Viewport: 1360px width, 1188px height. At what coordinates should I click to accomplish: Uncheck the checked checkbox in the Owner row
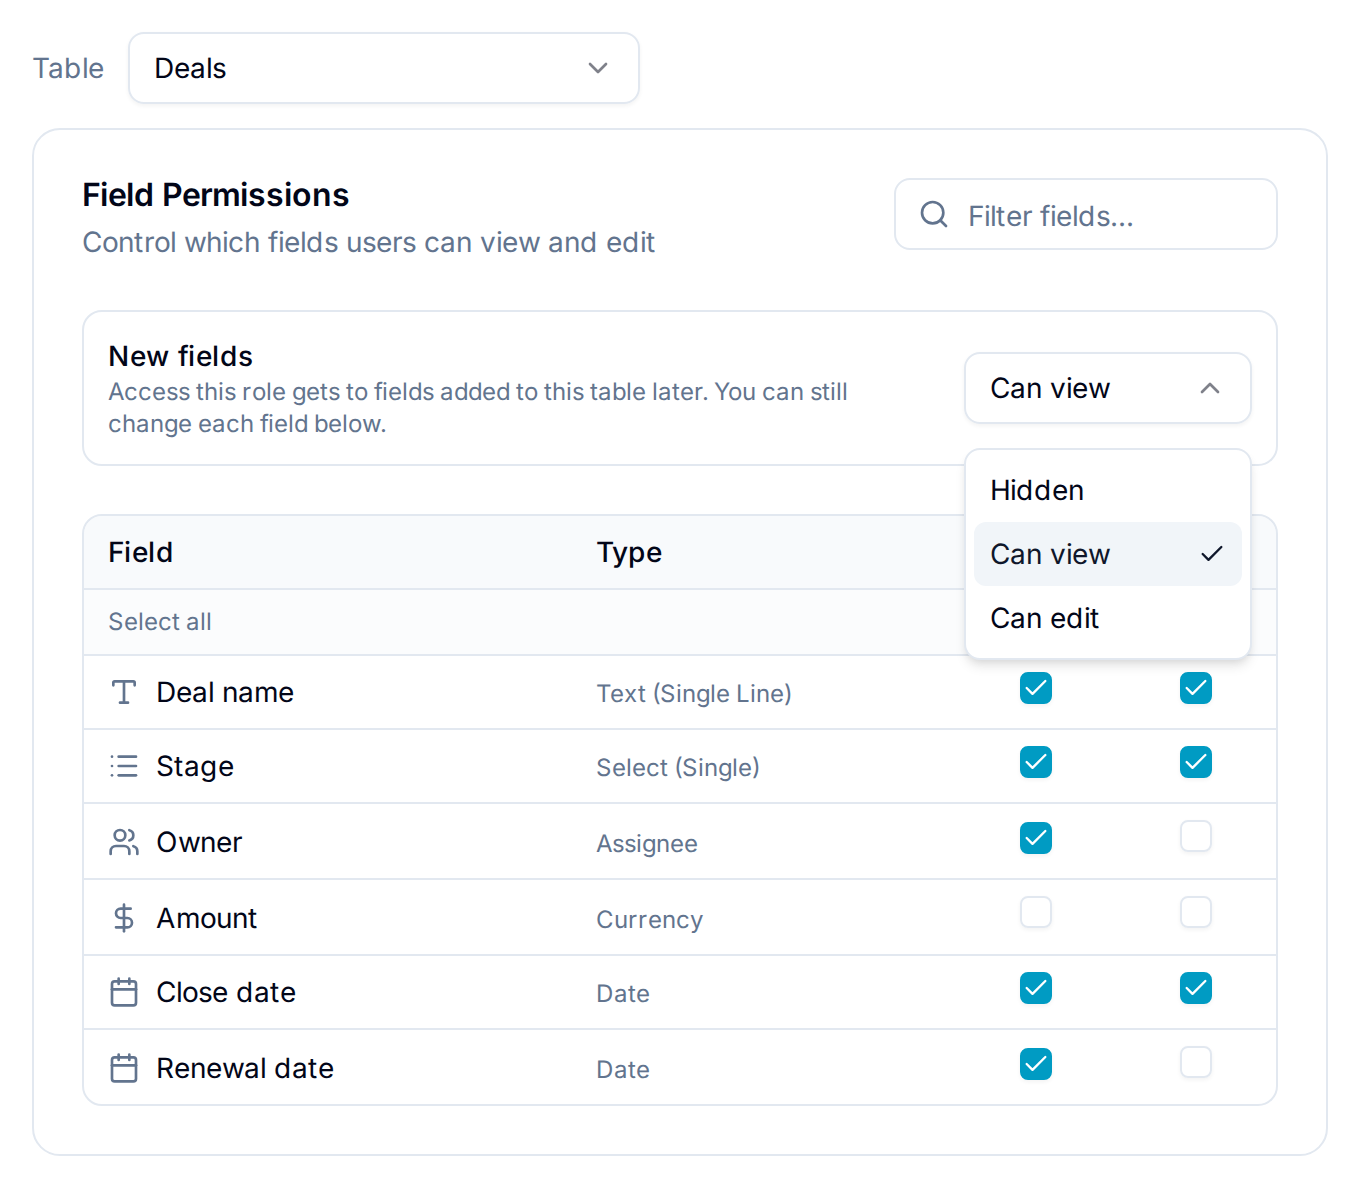click(1036, 838)
